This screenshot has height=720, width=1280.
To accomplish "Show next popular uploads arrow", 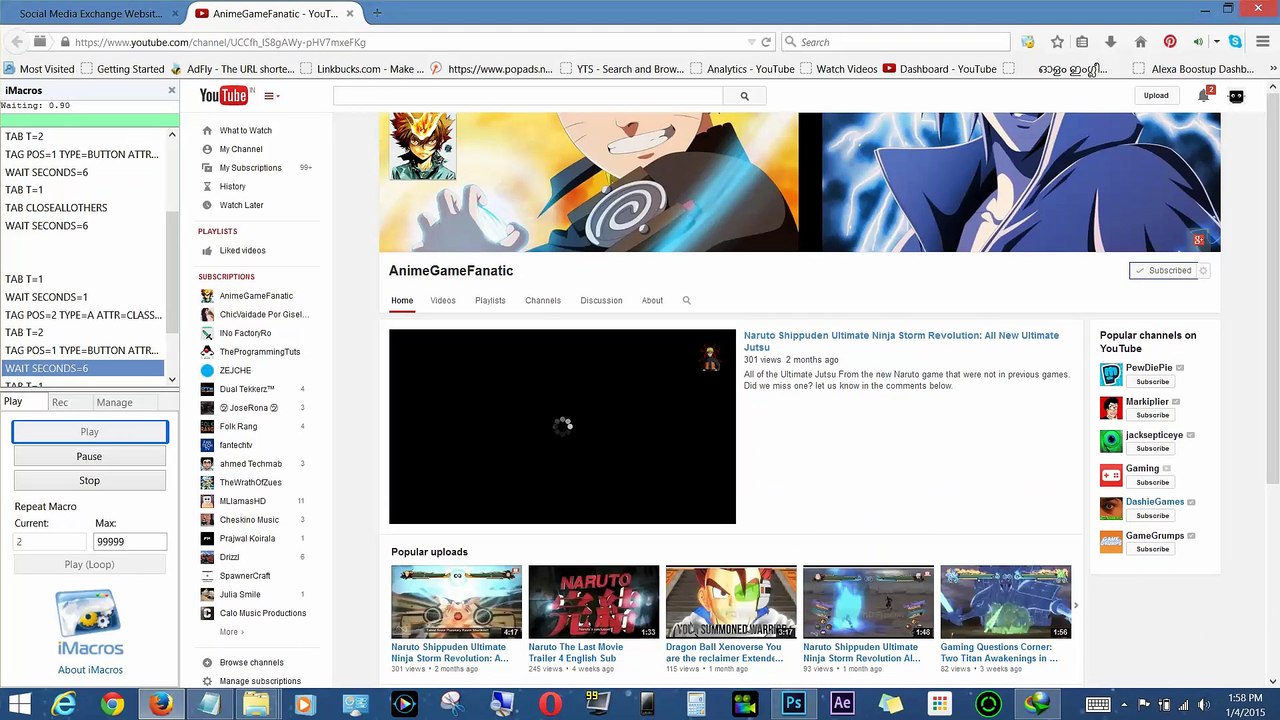I will [1076, 605].
